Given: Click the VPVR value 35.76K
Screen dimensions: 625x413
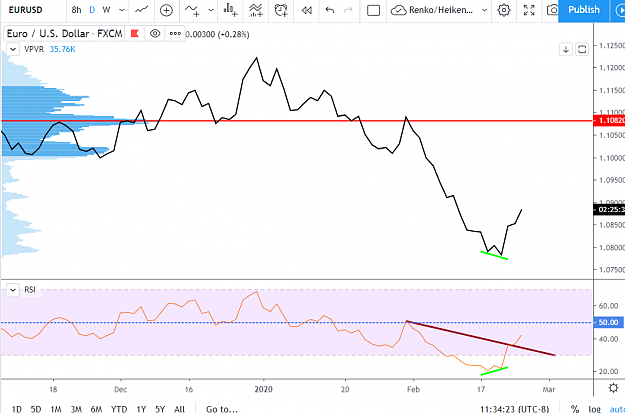Looking at the screenshot, I should tap(63, 49).
